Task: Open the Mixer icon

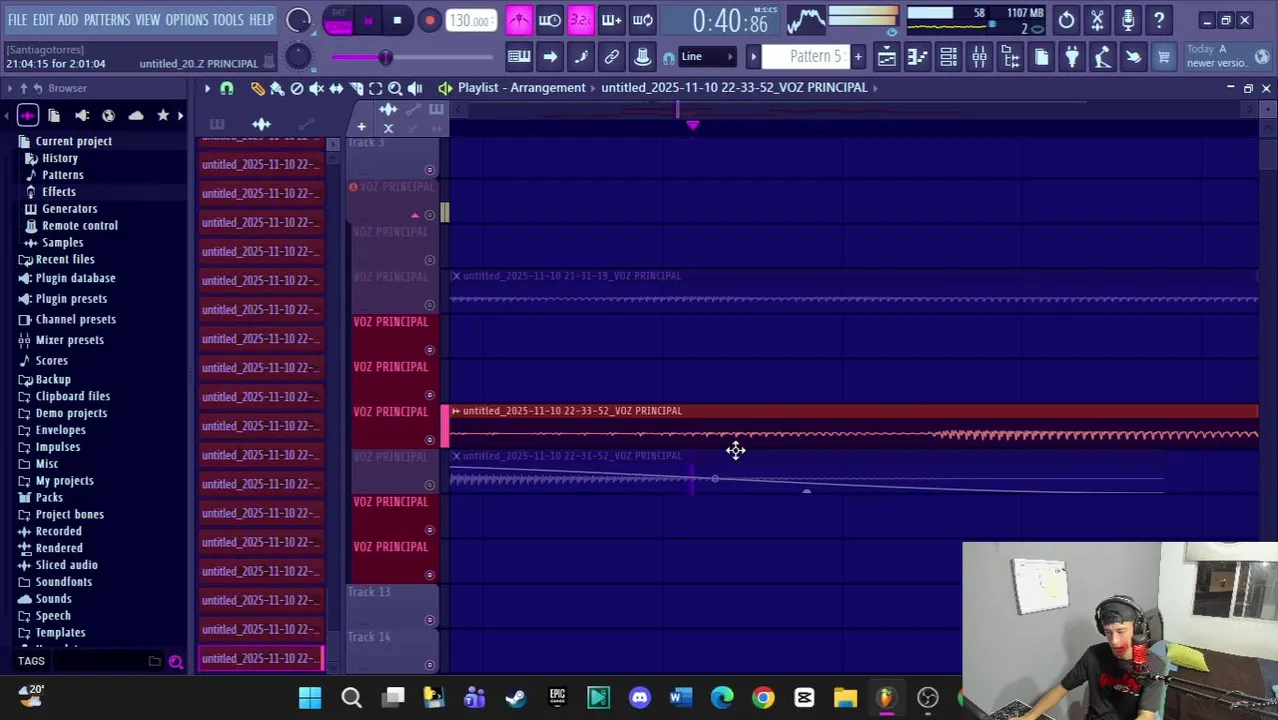Action: click(980, 57)
